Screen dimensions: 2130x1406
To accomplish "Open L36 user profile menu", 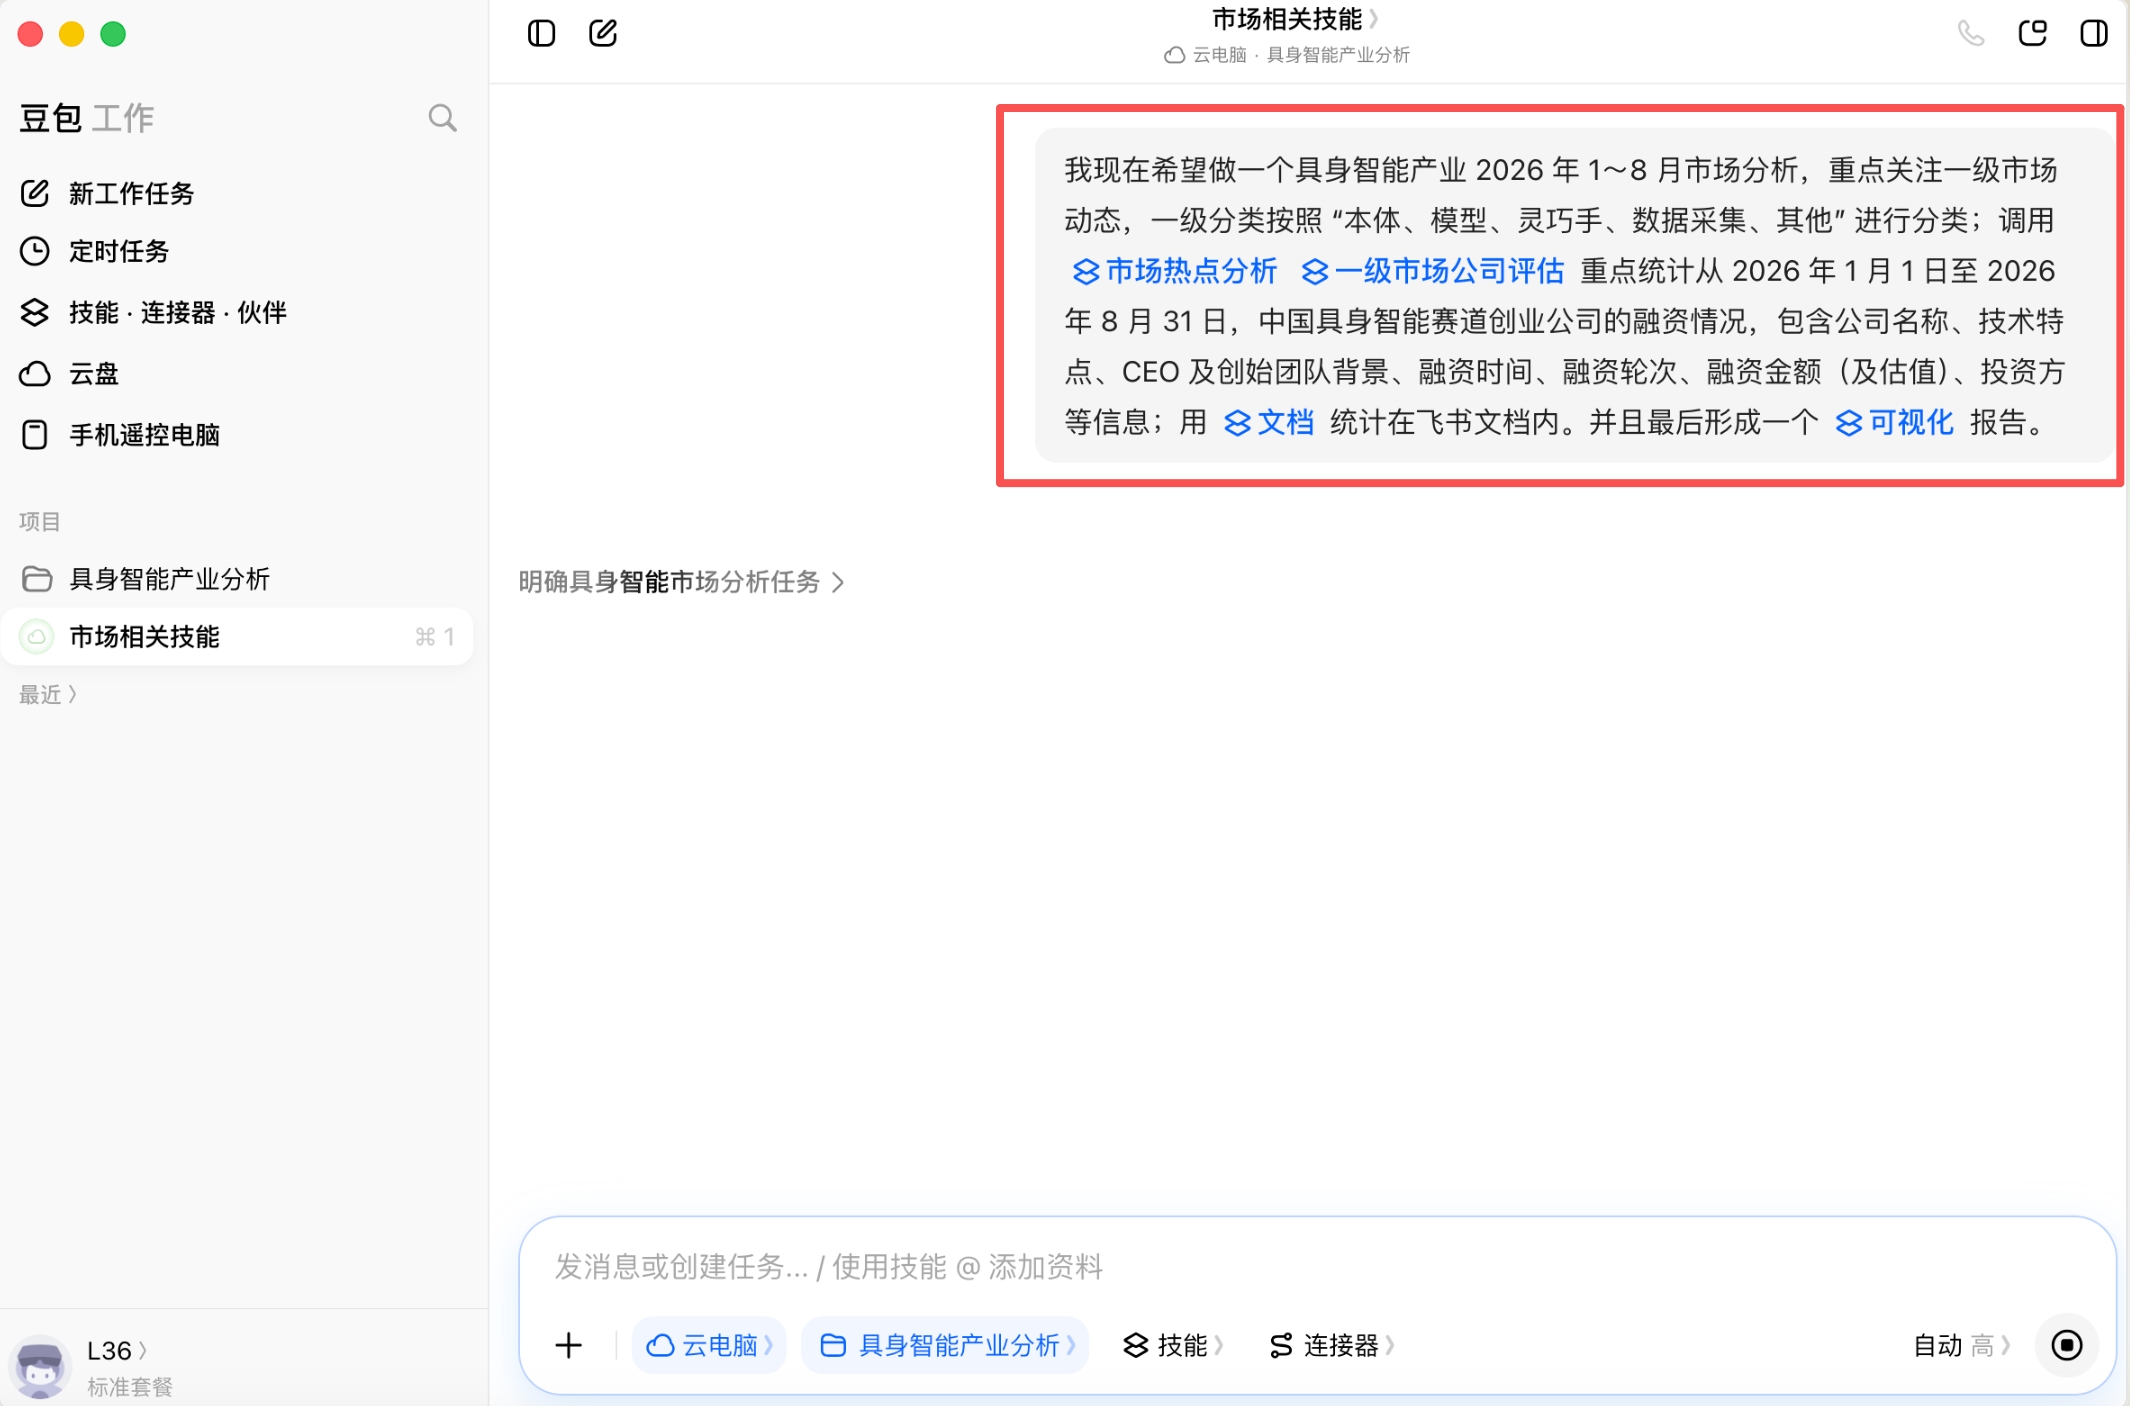I will click(117, 1351).
